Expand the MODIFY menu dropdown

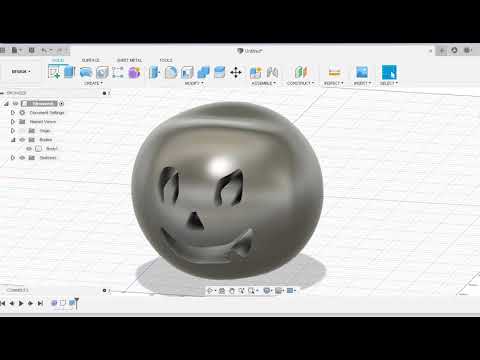pos(194,83)
